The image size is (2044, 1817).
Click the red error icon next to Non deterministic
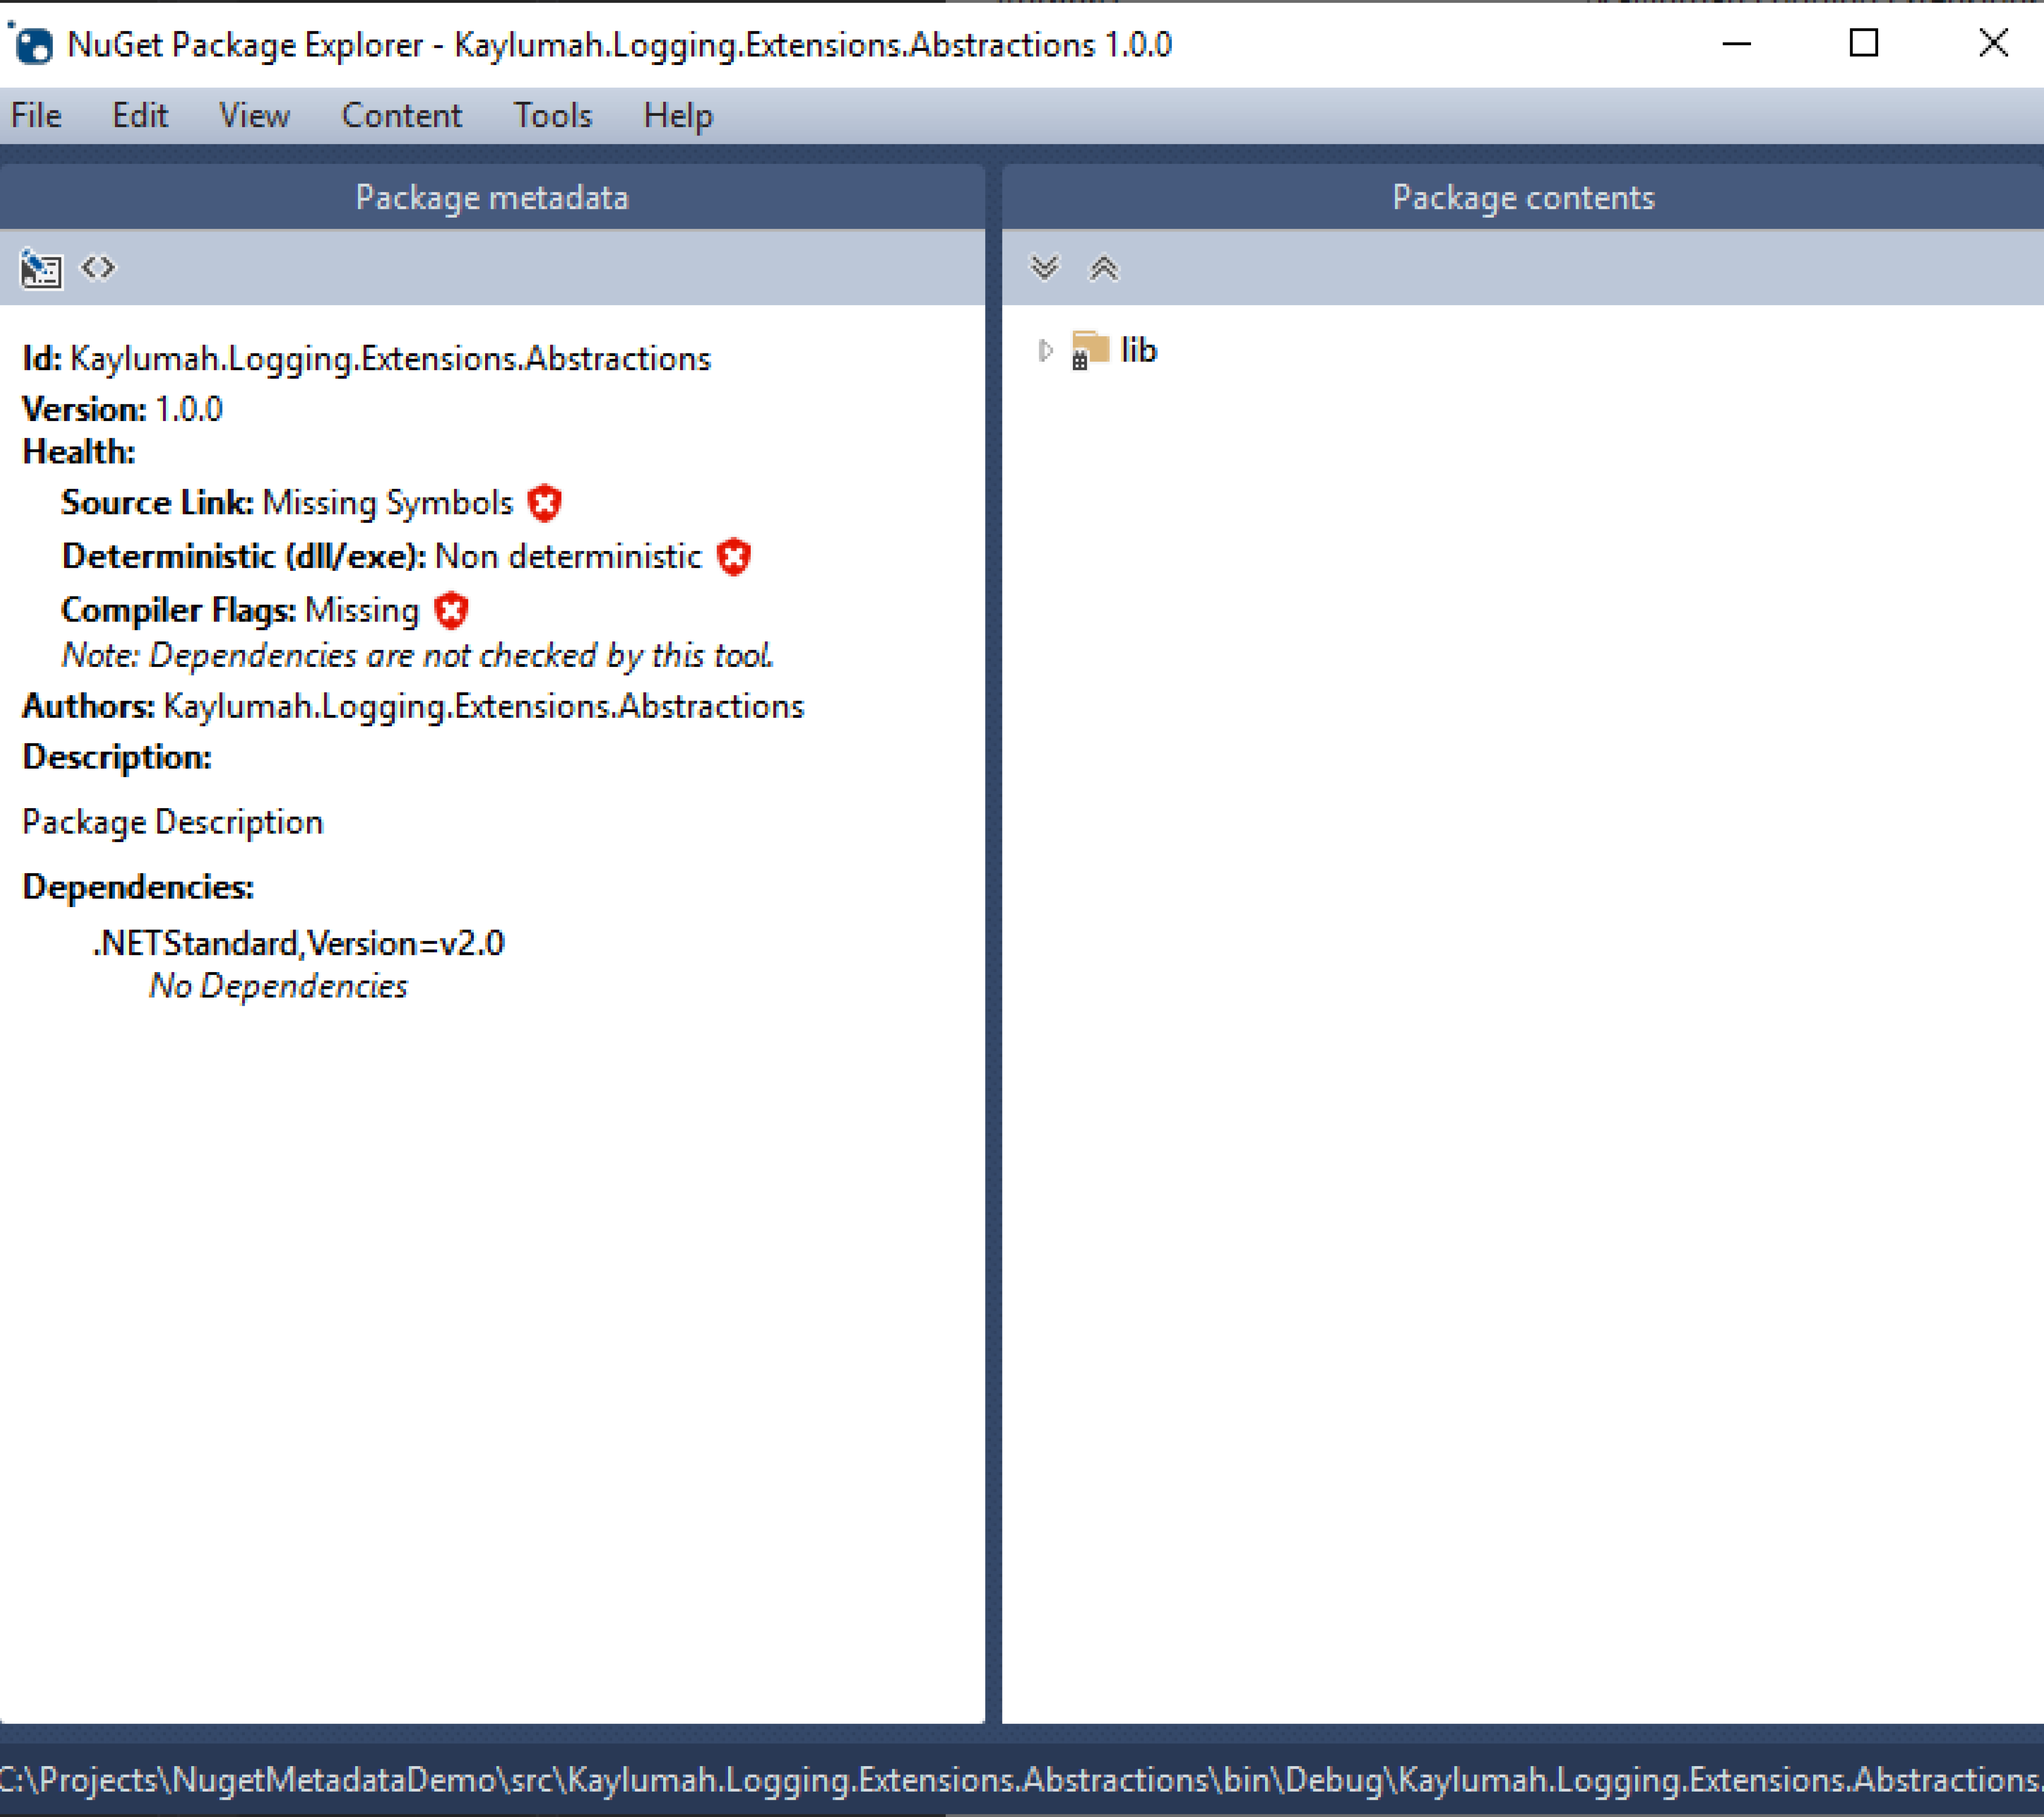pos(734,556)
